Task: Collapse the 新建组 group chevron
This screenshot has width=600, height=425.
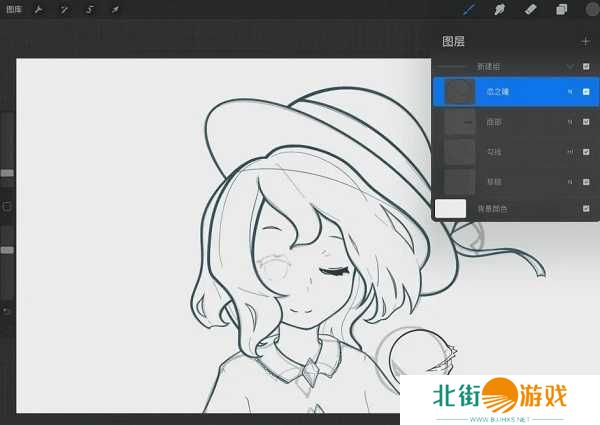Action: (x=570, y=66)
